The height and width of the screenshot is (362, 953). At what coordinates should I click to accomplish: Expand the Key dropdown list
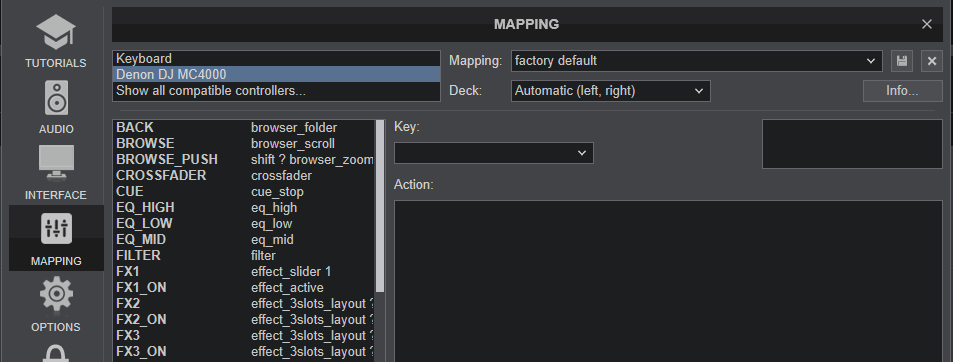pos(494,153)
